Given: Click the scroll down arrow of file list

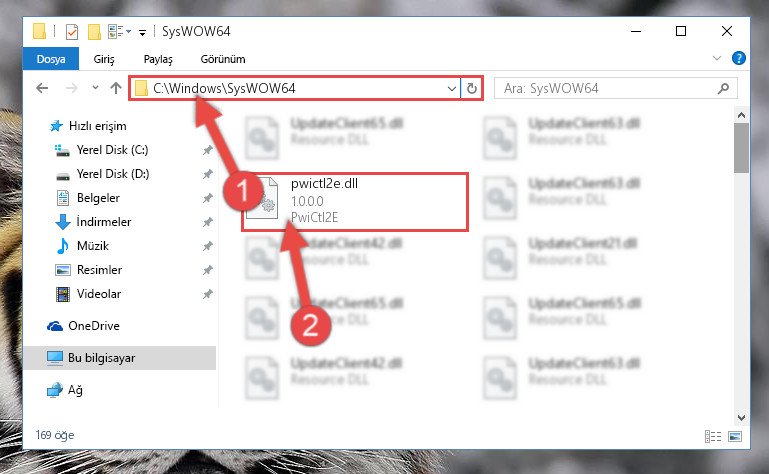Looking at the screenshot, I should tap(742, 418).
